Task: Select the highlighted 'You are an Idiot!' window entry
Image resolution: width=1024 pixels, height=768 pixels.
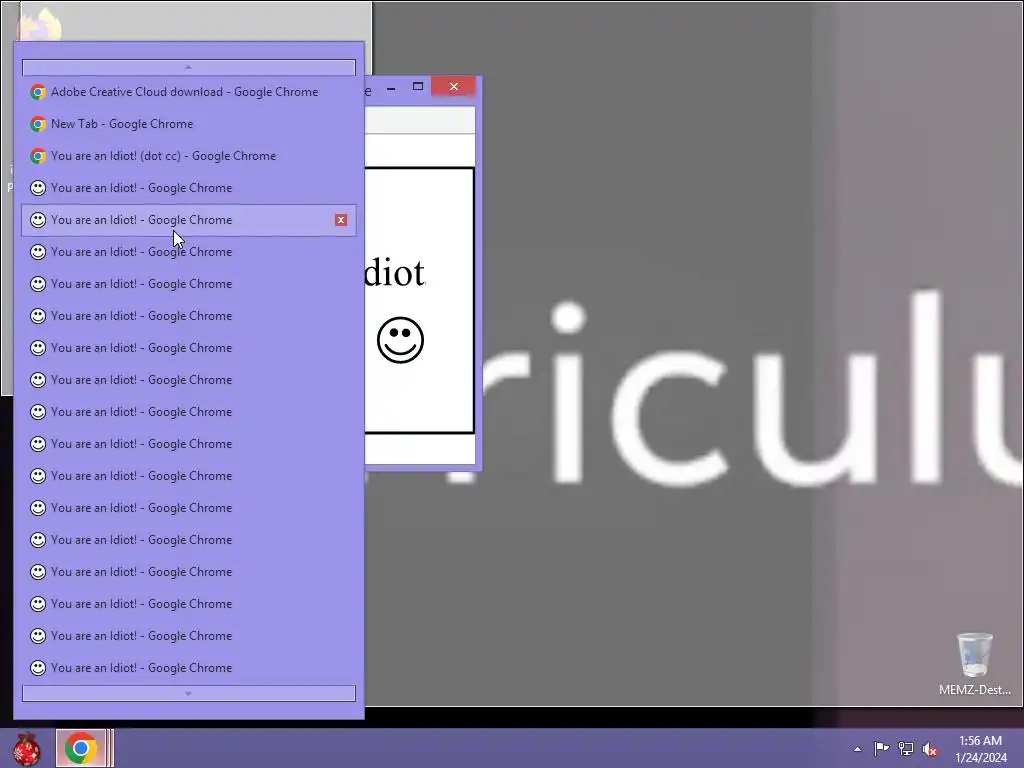Action: pyautogui.click(x=189, y=220)
